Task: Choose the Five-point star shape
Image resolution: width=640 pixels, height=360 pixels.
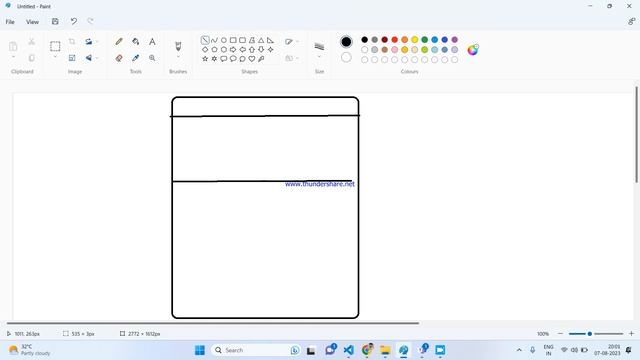Action: [x=205, y=59]
